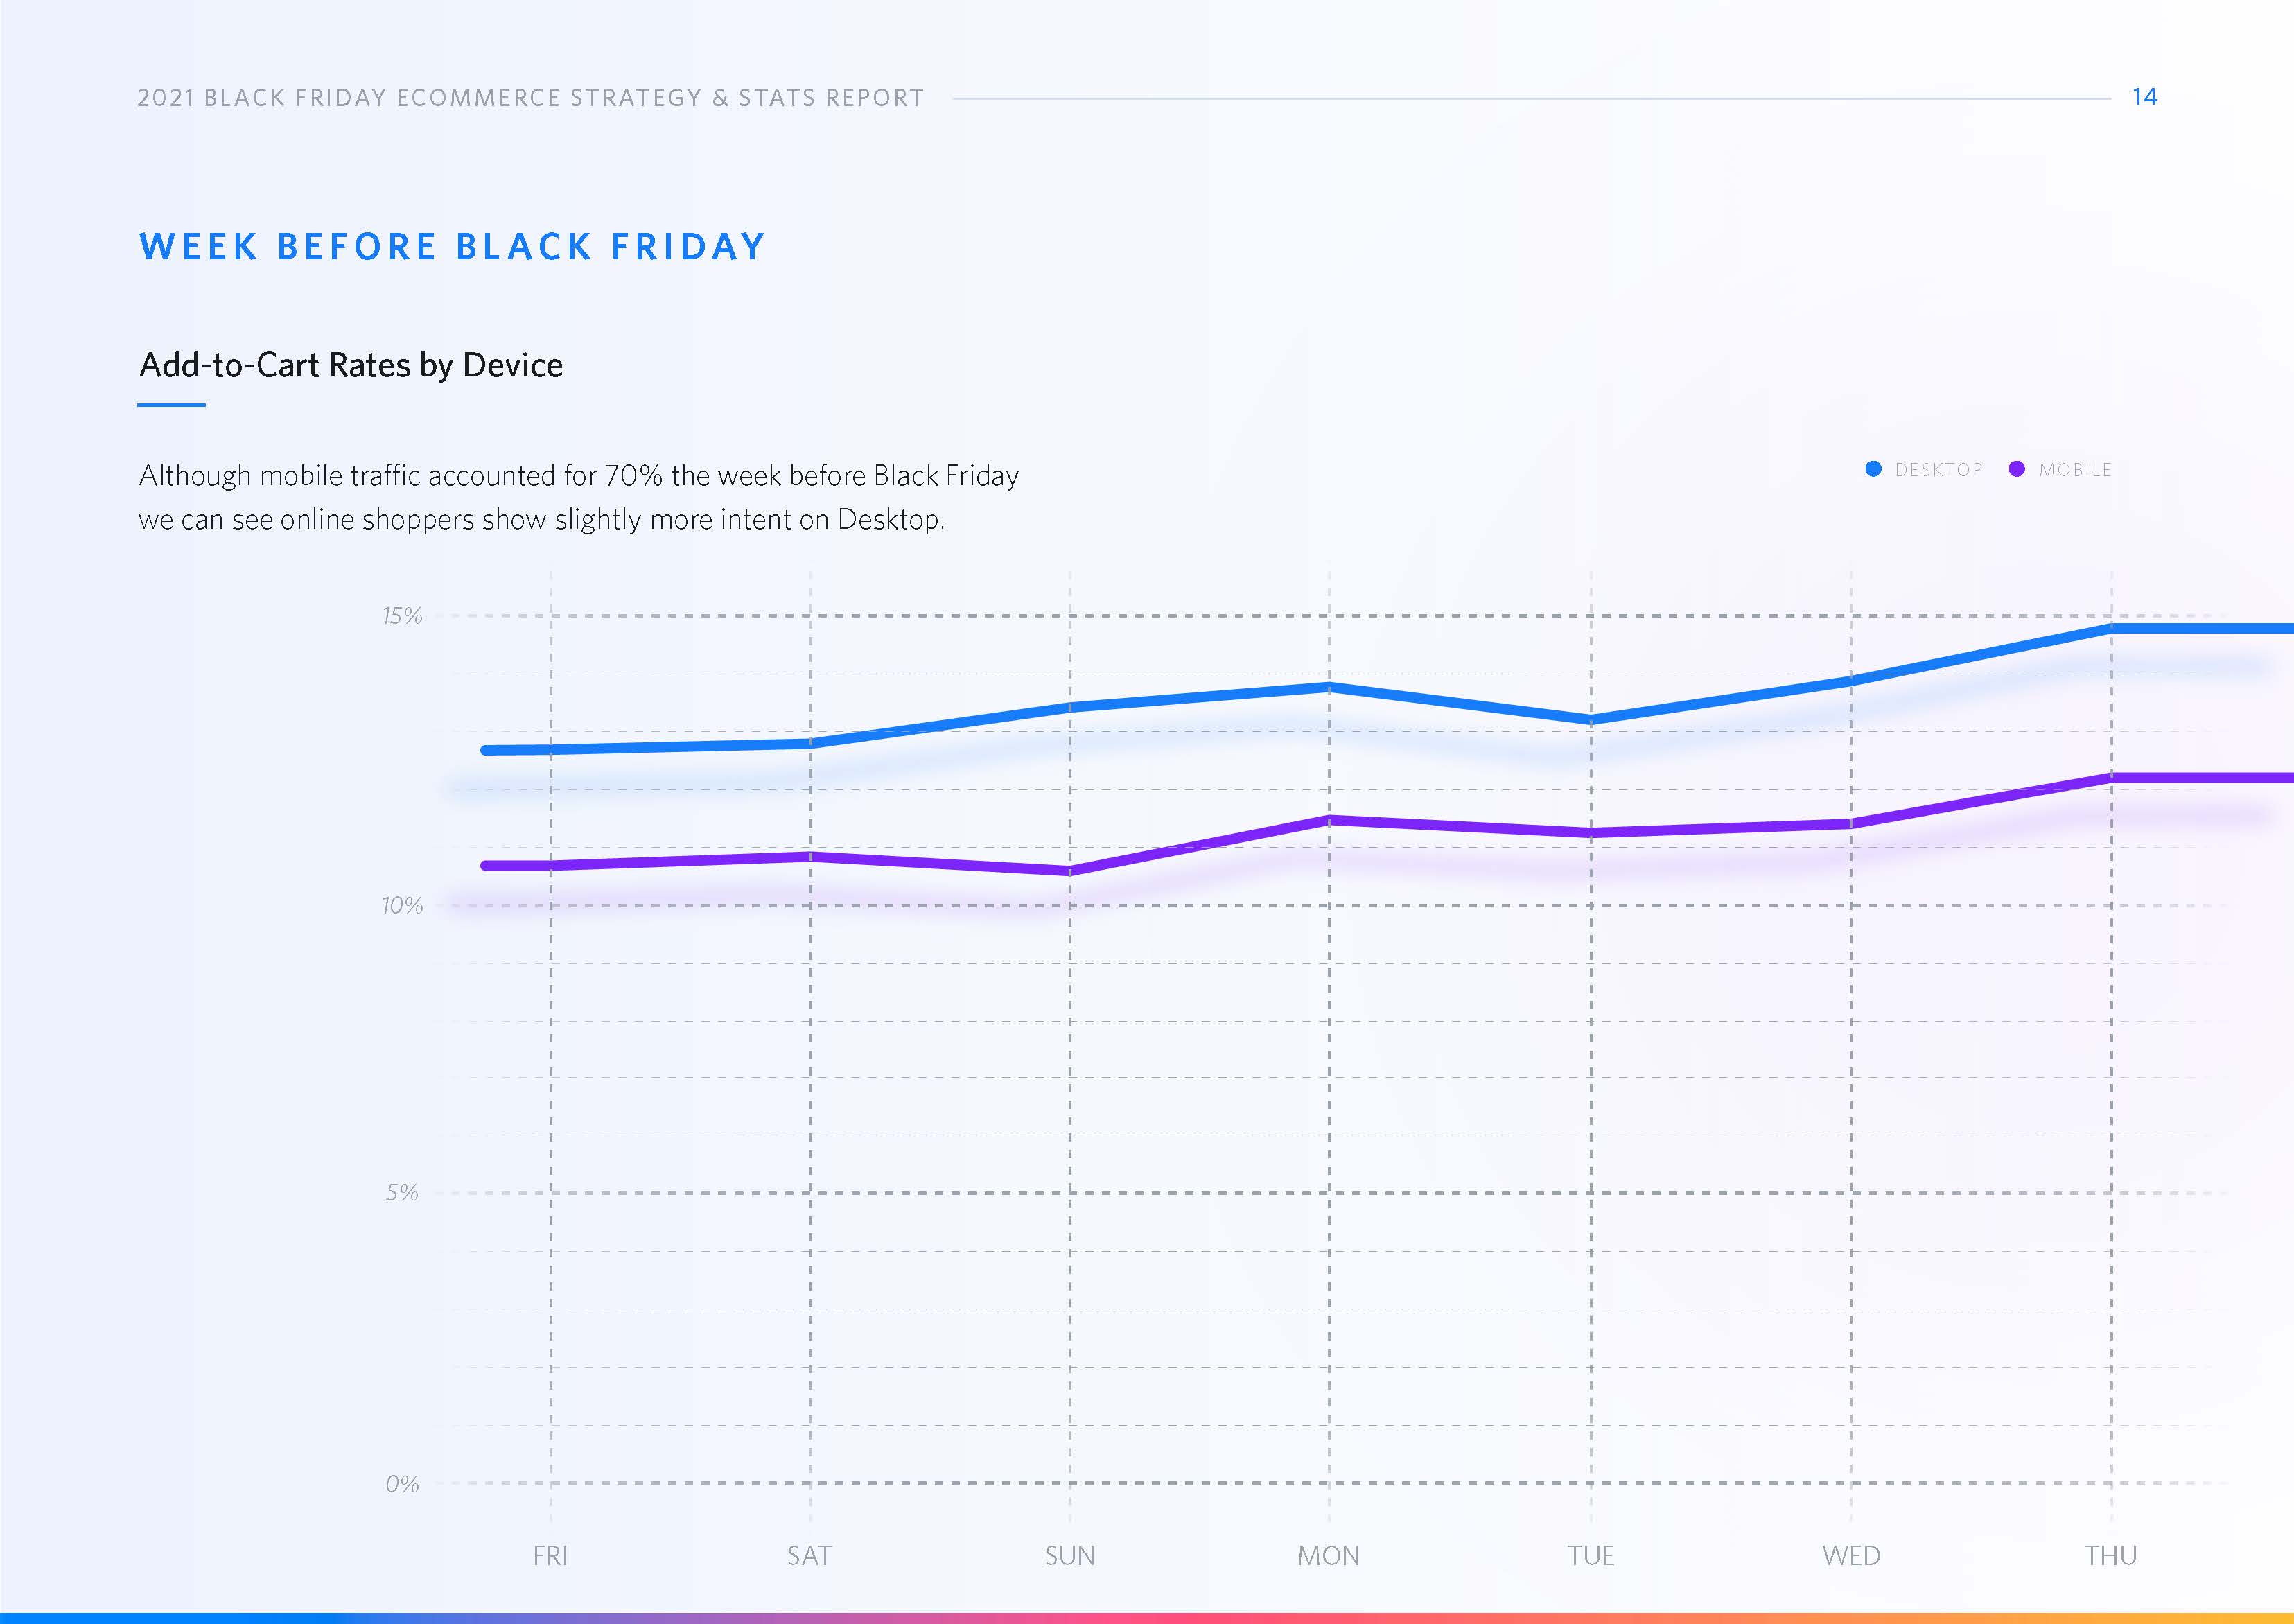
Task: Click the TUE x-axis label
Action: tap(1590, 1556)
